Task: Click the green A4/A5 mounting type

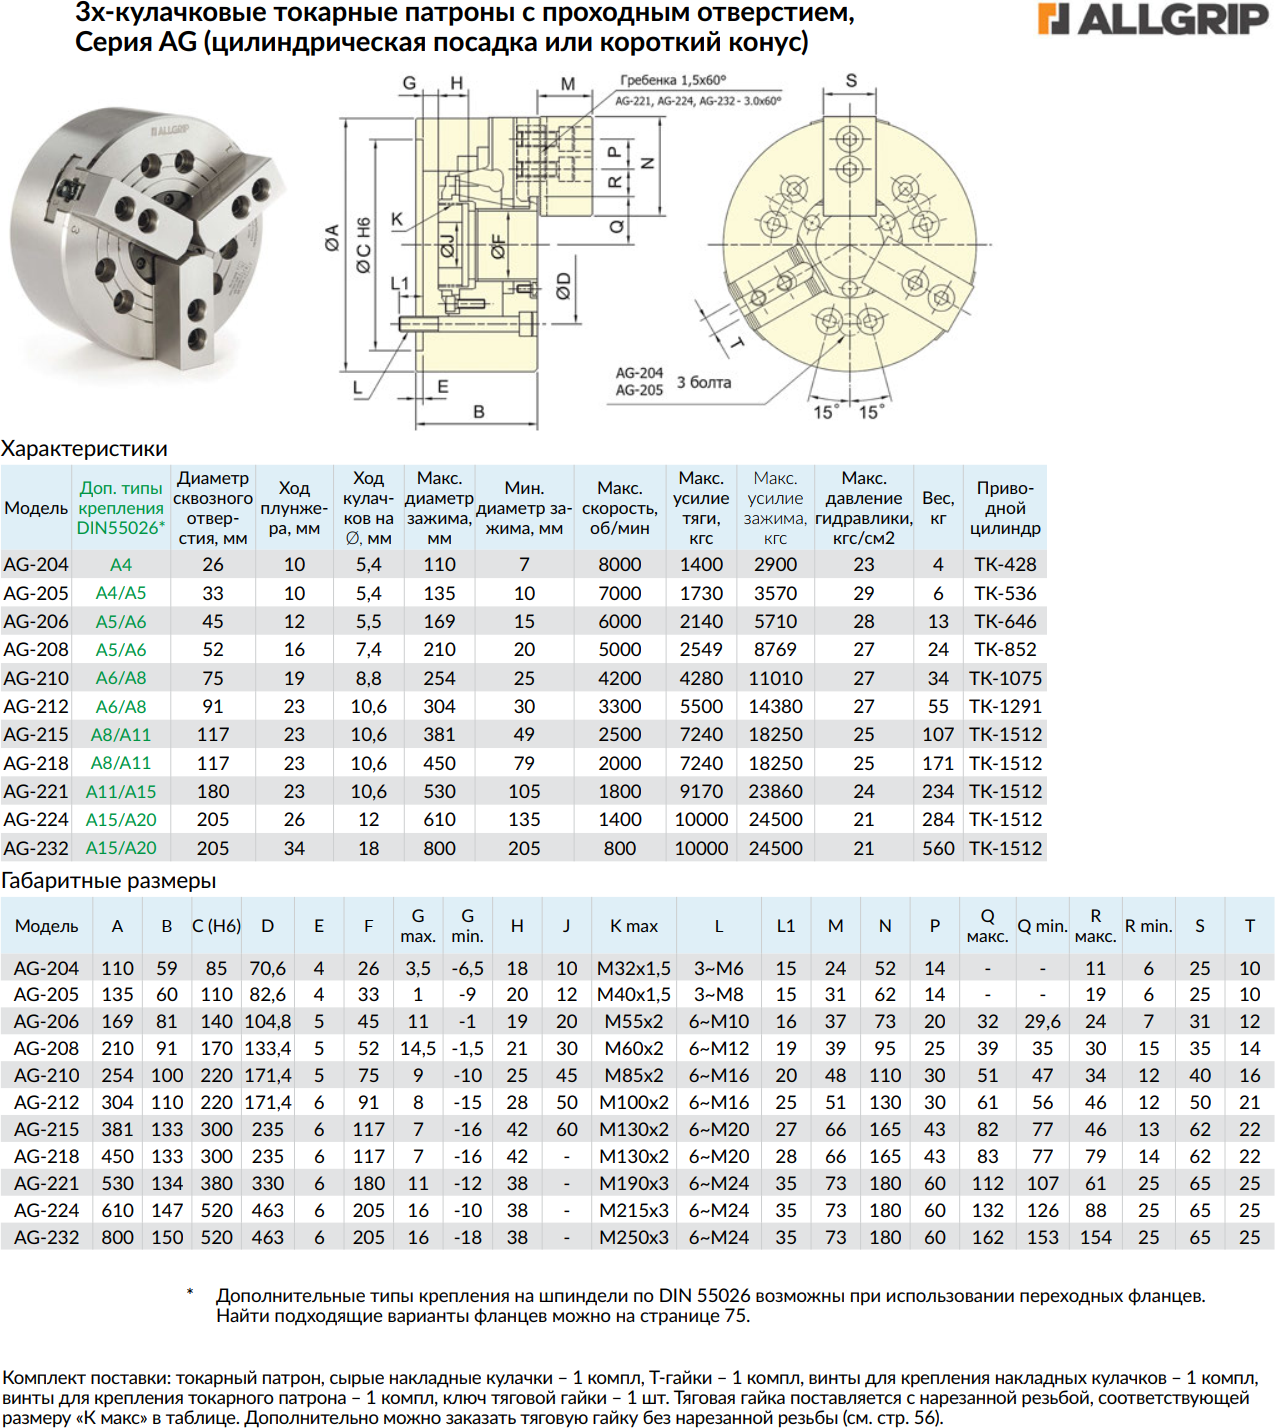Action: [121, 593]
